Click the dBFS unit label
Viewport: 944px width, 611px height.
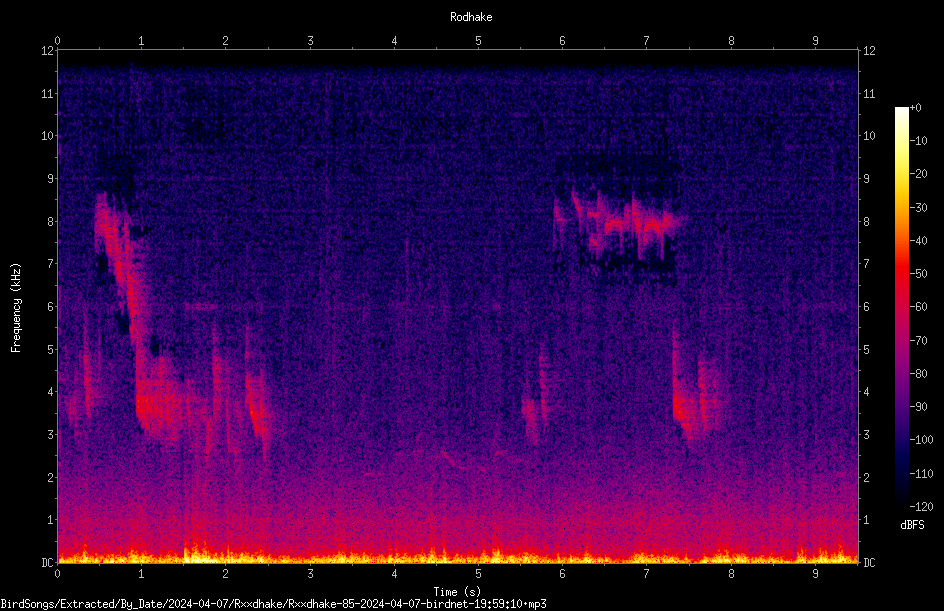coord(912,525)
